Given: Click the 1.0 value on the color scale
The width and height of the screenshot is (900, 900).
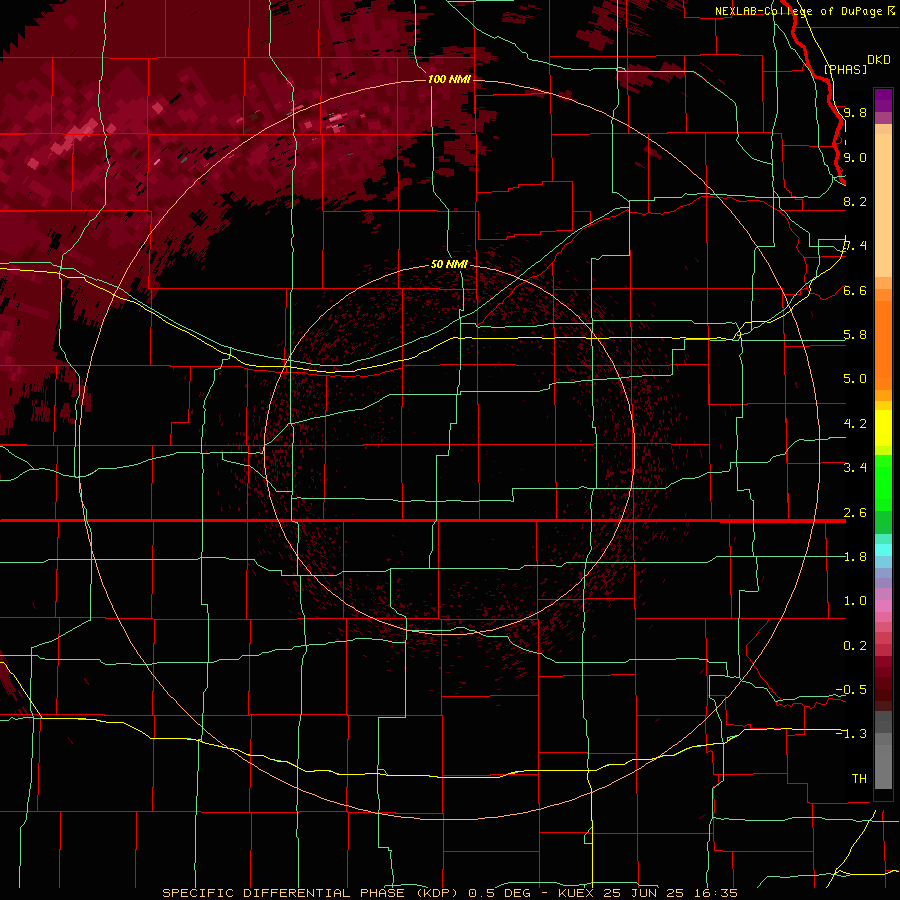Looking at the screenshot, I should (855, 601).
